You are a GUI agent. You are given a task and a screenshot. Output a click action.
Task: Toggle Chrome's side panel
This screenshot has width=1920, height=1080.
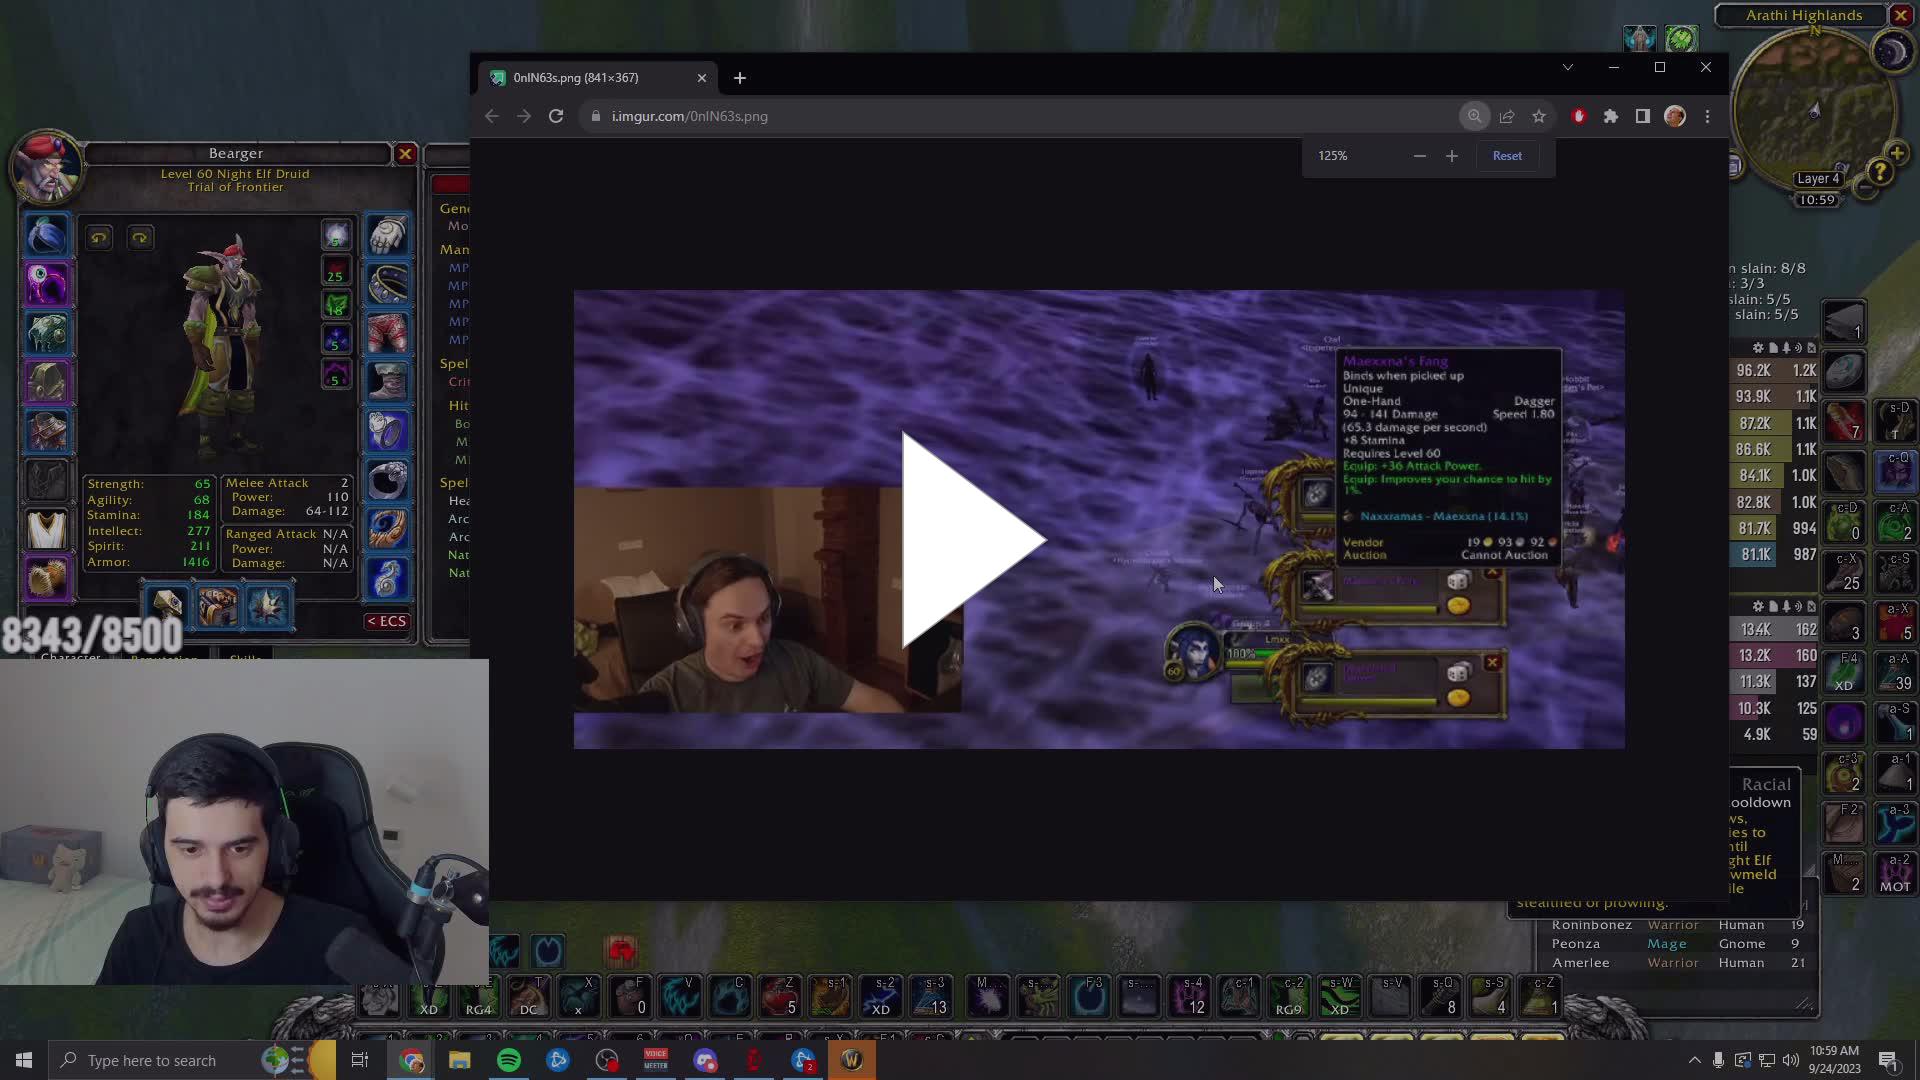1642,116
